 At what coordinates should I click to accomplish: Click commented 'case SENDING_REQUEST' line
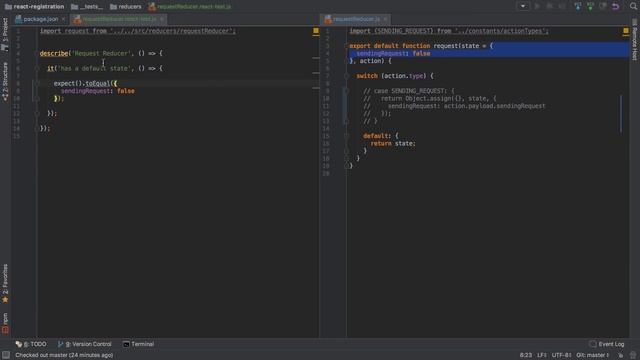click(409, 91)
